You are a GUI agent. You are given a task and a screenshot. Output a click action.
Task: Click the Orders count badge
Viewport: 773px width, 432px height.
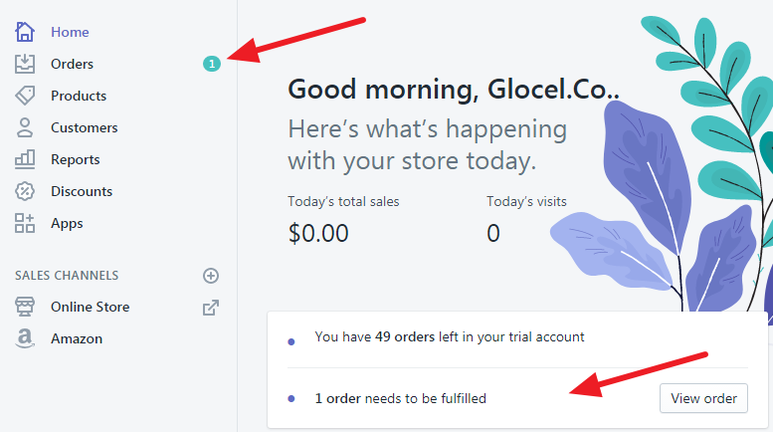[x=211, y=64]
